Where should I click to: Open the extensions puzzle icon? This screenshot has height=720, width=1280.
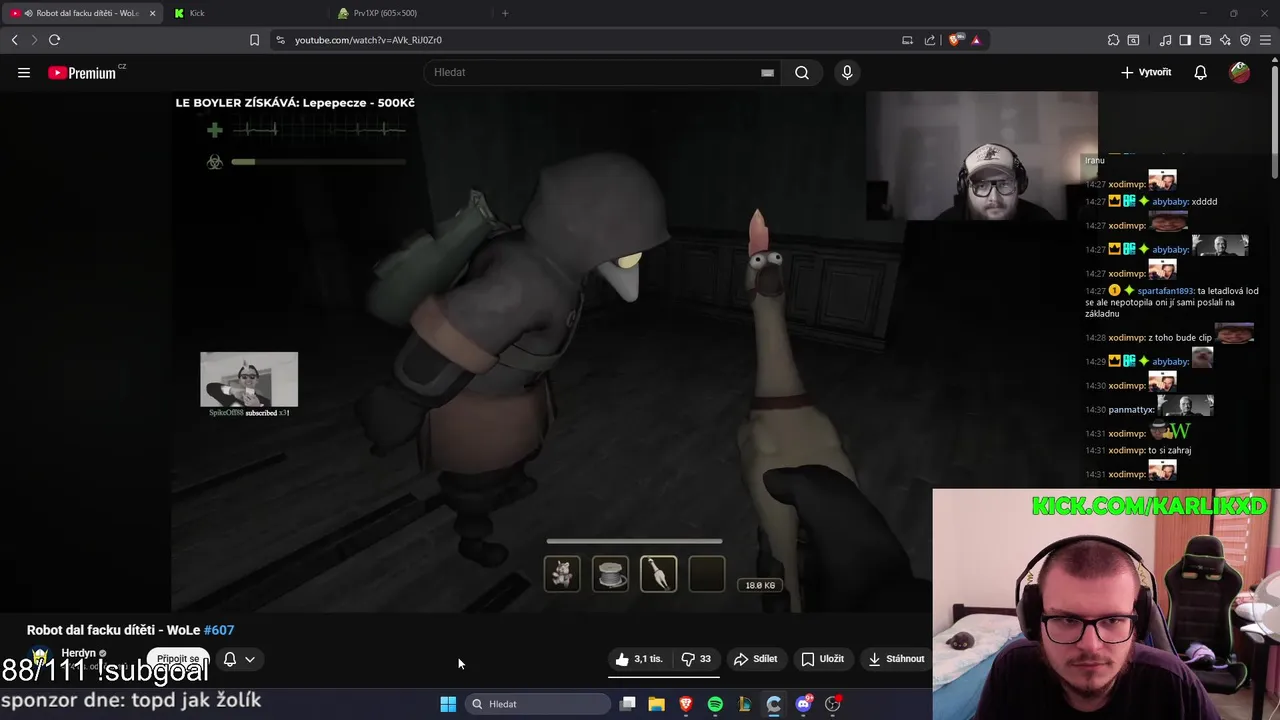tap(1113, 40)
